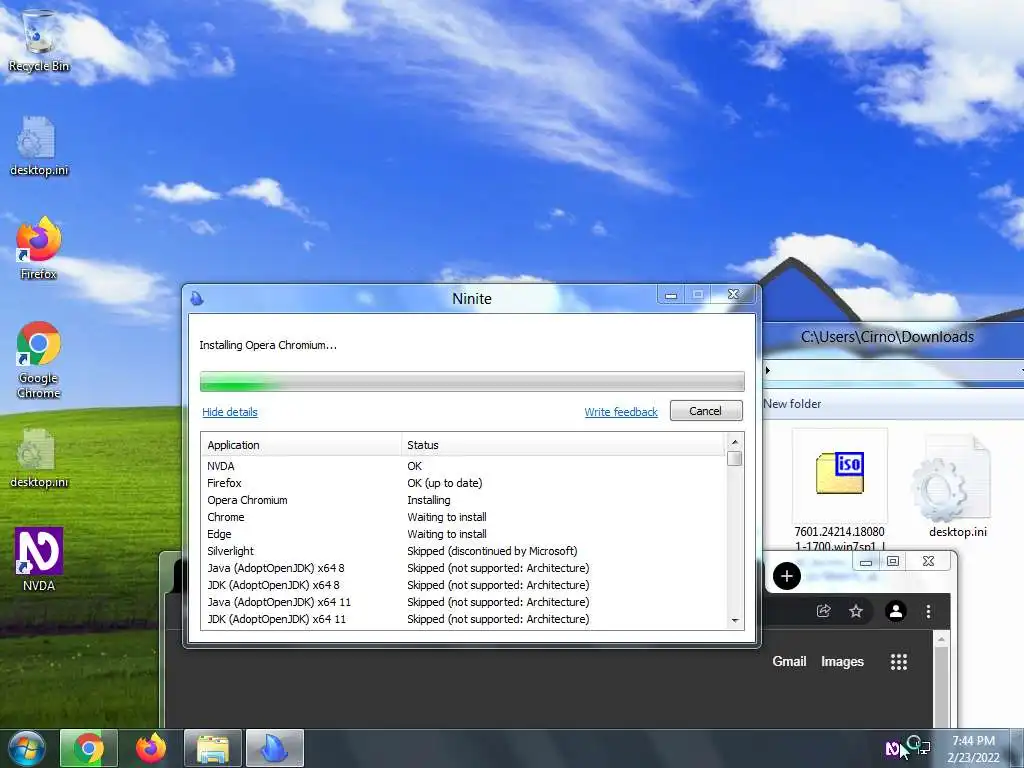Screen dimensions: 1024x768
Task: Click Hide details link in Ninite
Action: click(x=230, y=412)
